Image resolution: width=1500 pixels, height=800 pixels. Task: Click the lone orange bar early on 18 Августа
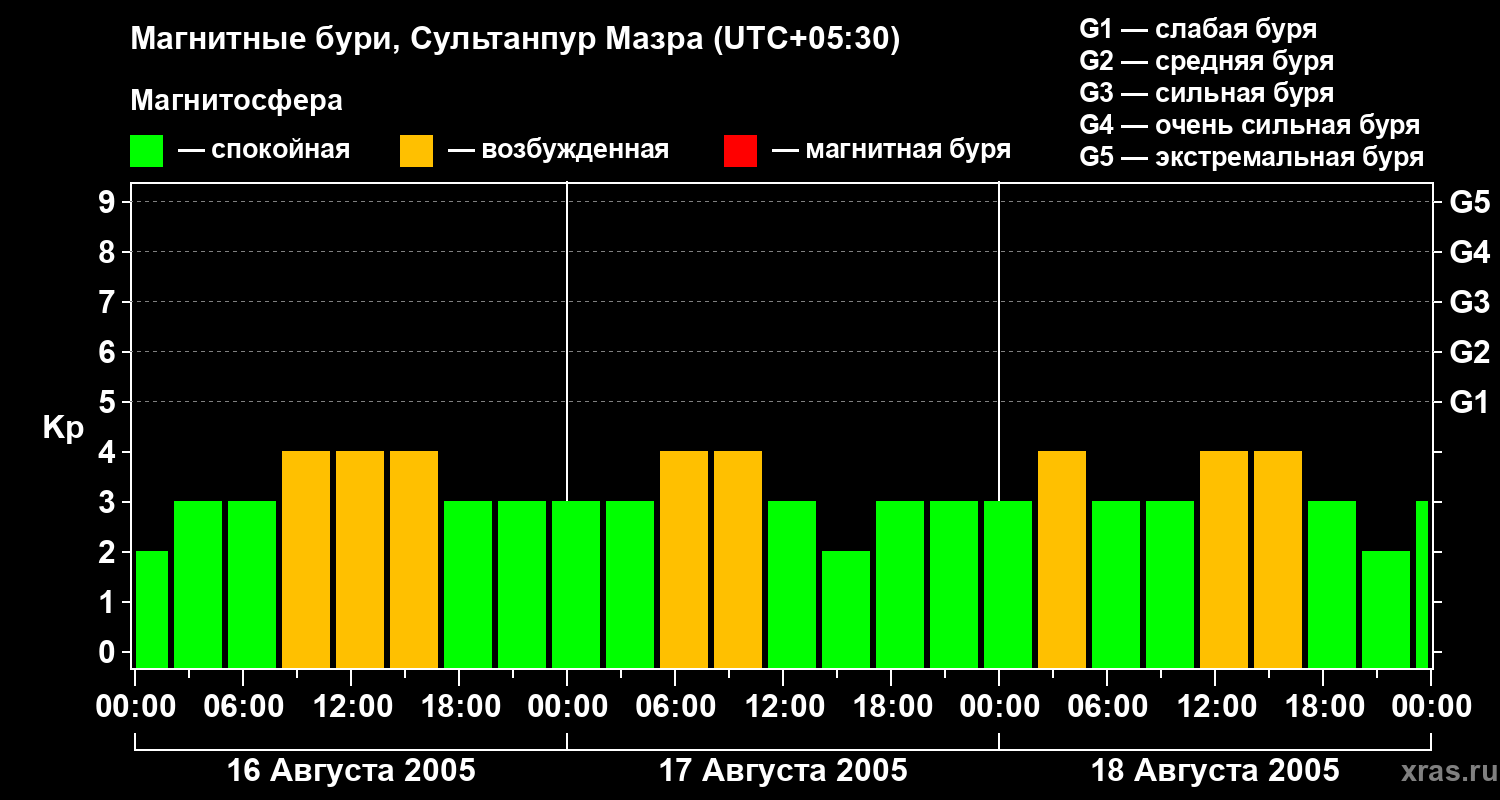coord(1062,560)
